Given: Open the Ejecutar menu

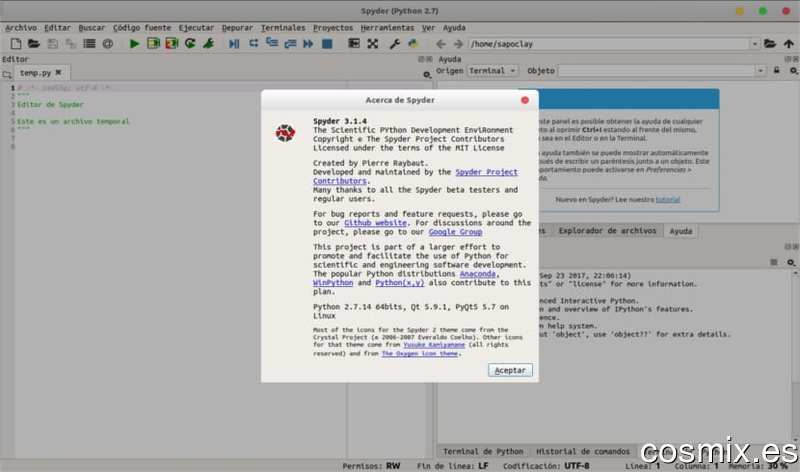Looking at the screenshot, I should (x=196, y=28).
